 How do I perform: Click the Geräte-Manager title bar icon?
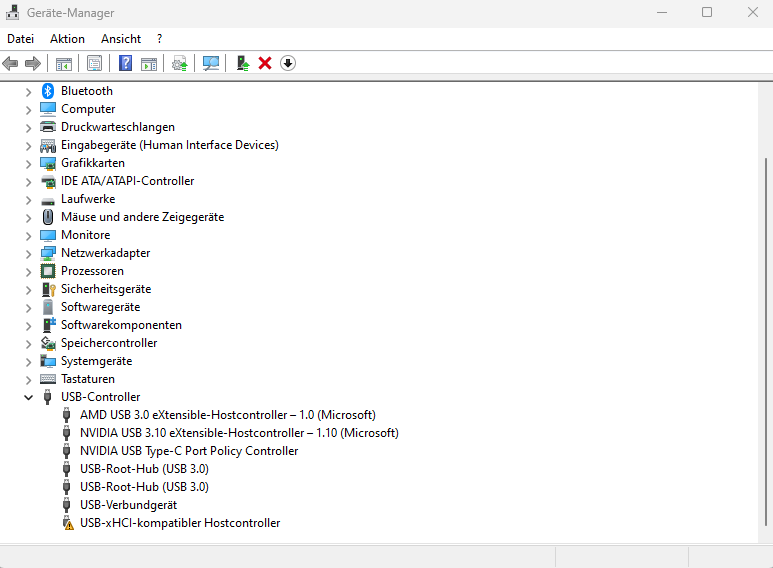[12, 12]
